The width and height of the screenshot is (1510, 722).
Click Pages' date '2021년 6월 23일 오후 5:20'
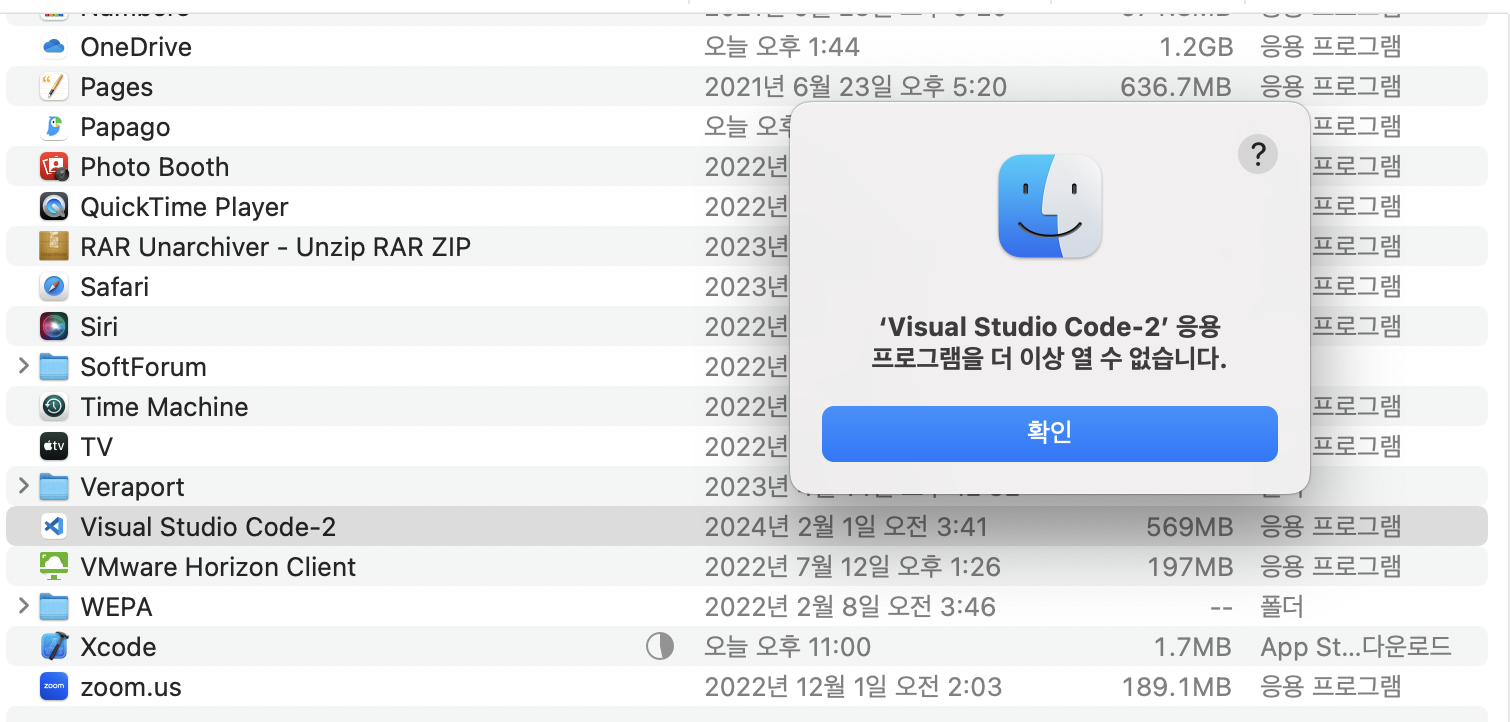(856, 87)
